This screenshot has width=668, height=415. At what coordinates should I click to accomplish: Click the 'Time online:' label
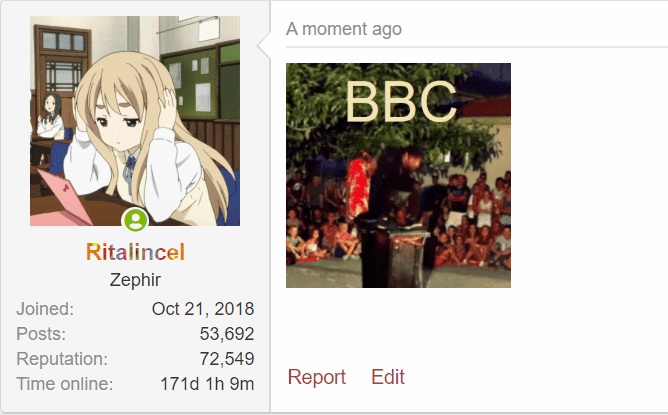[65, 384]
